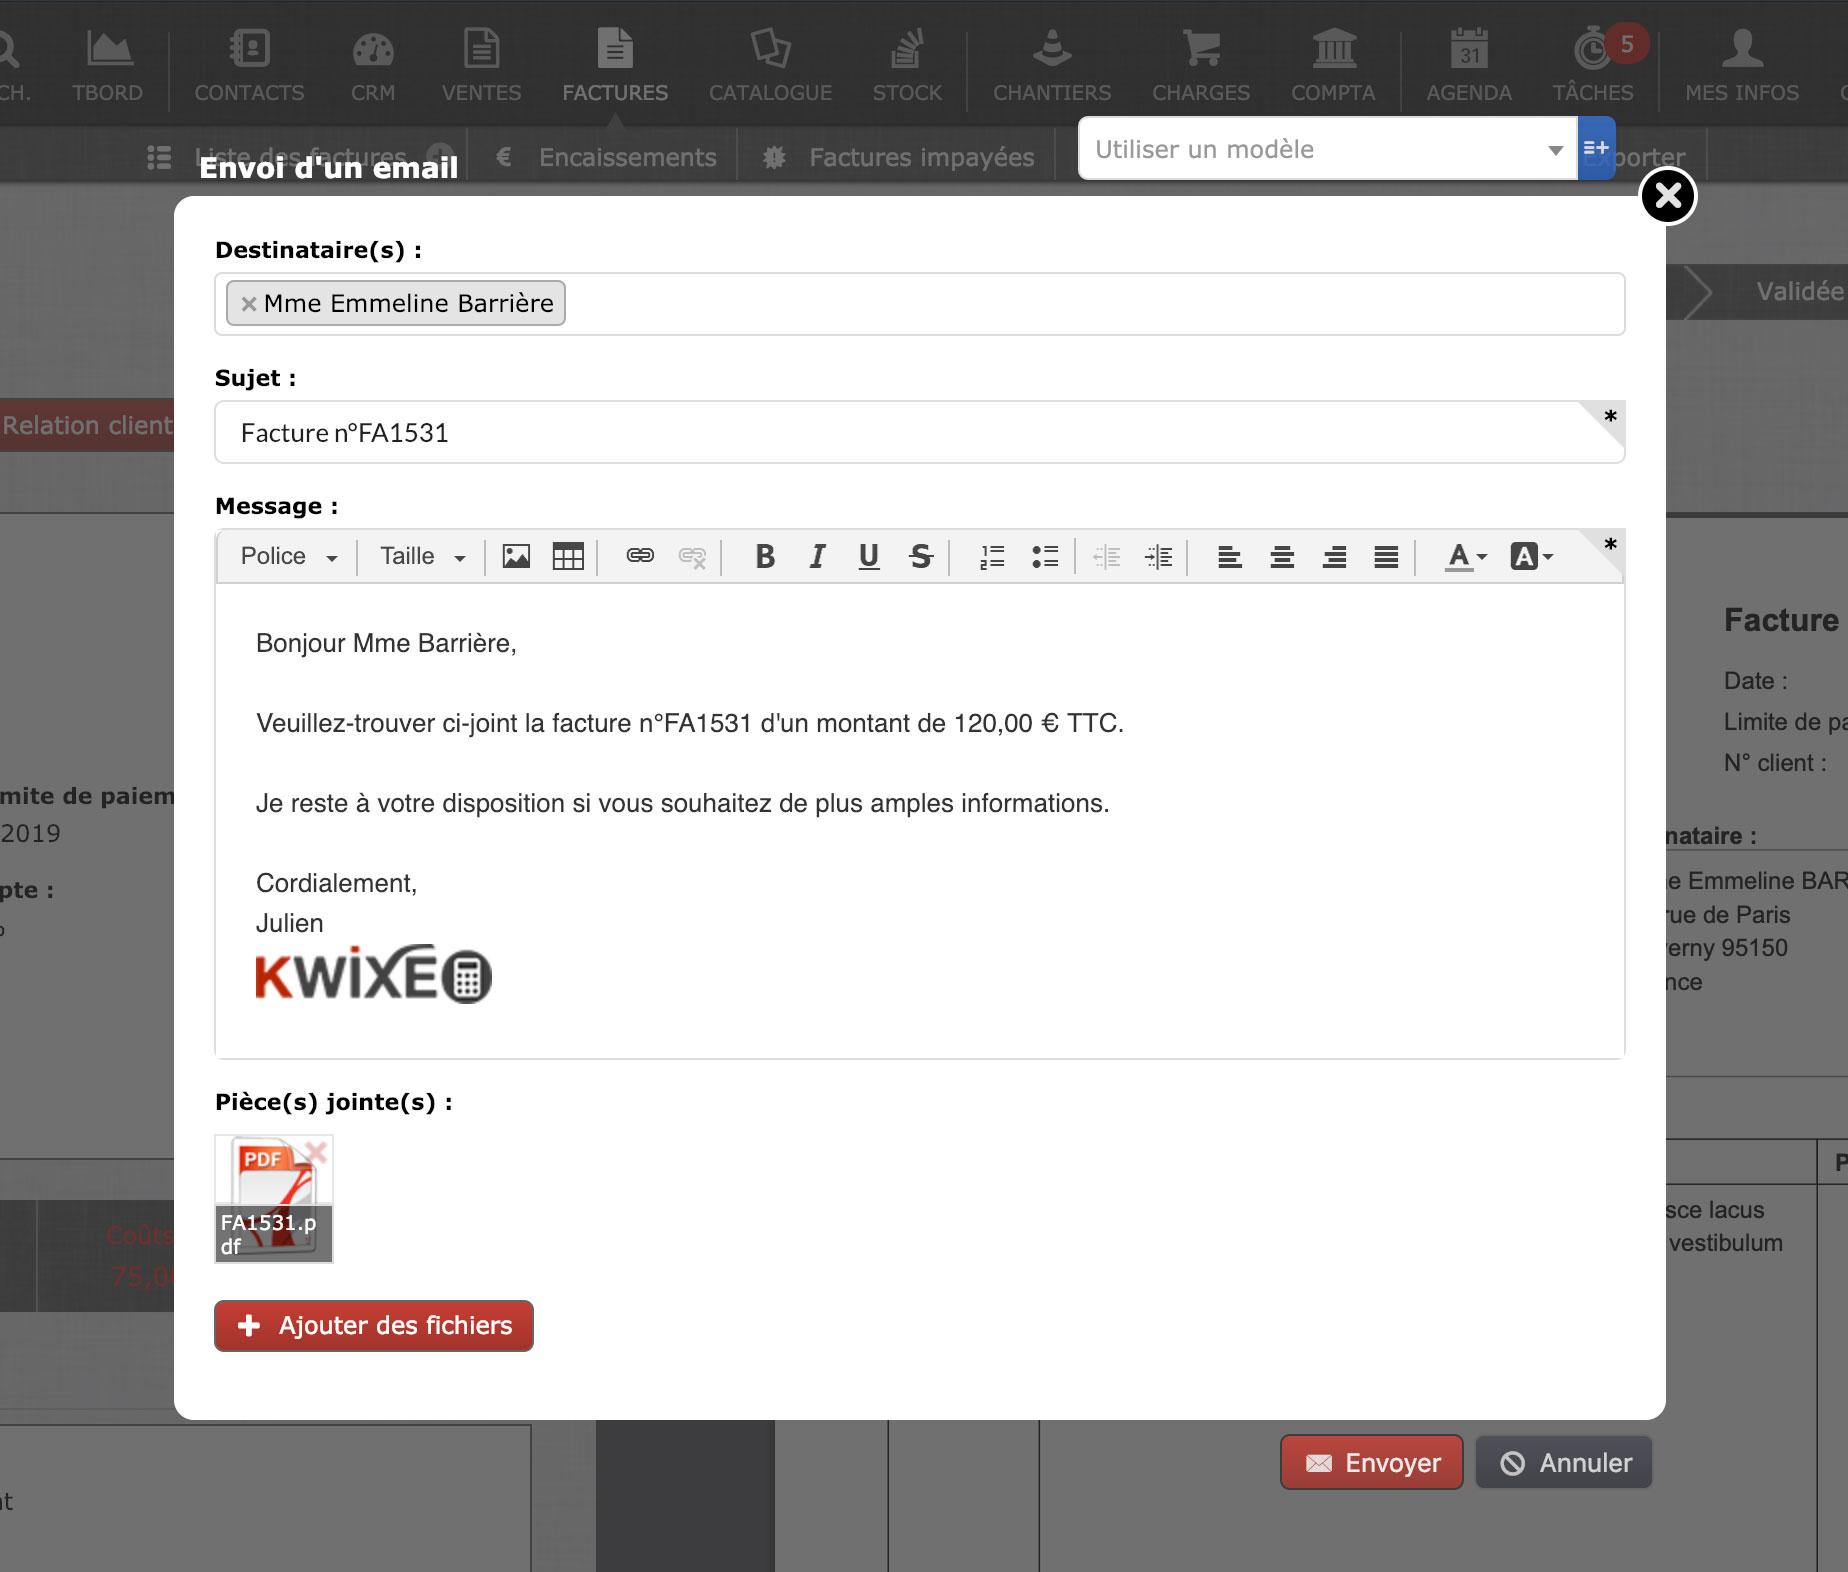Open the Factures impayées tab

tap(897, 157)
